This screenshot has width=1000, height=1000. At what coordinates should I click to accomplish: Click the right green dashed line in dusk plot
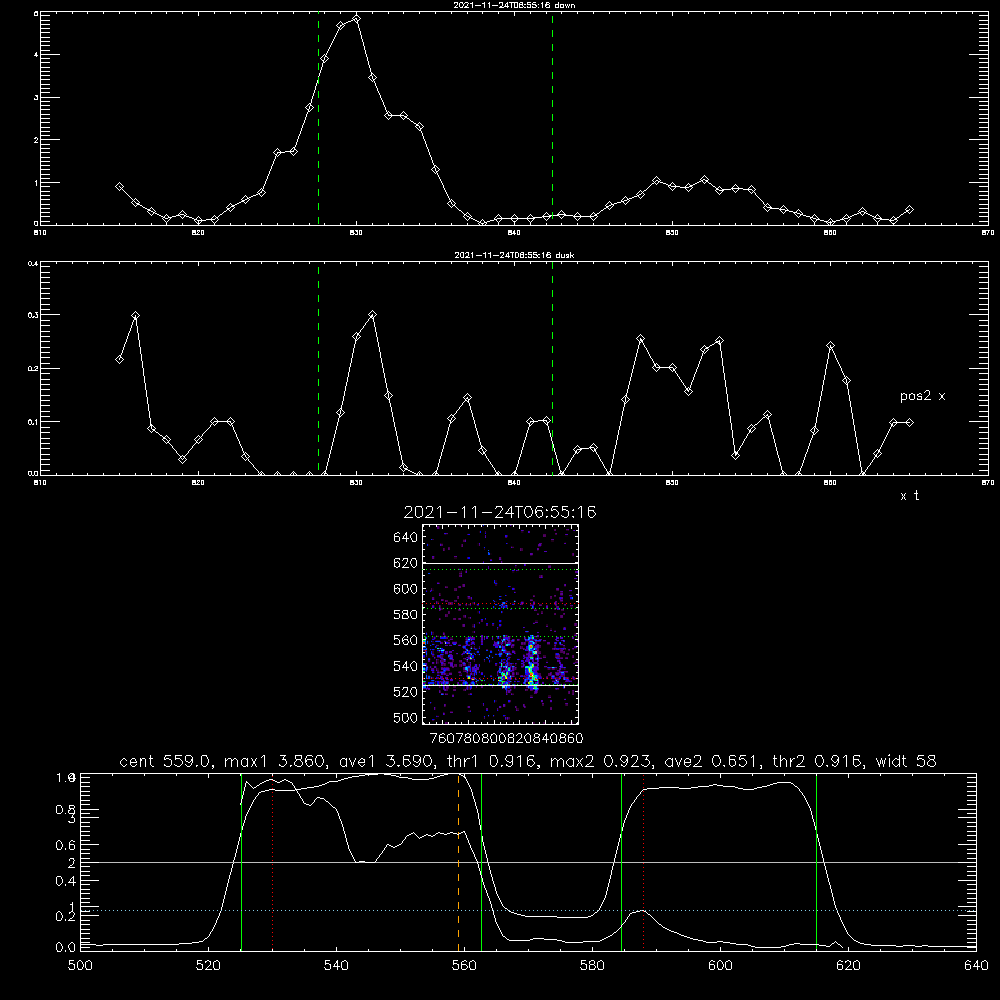[552, 368]
